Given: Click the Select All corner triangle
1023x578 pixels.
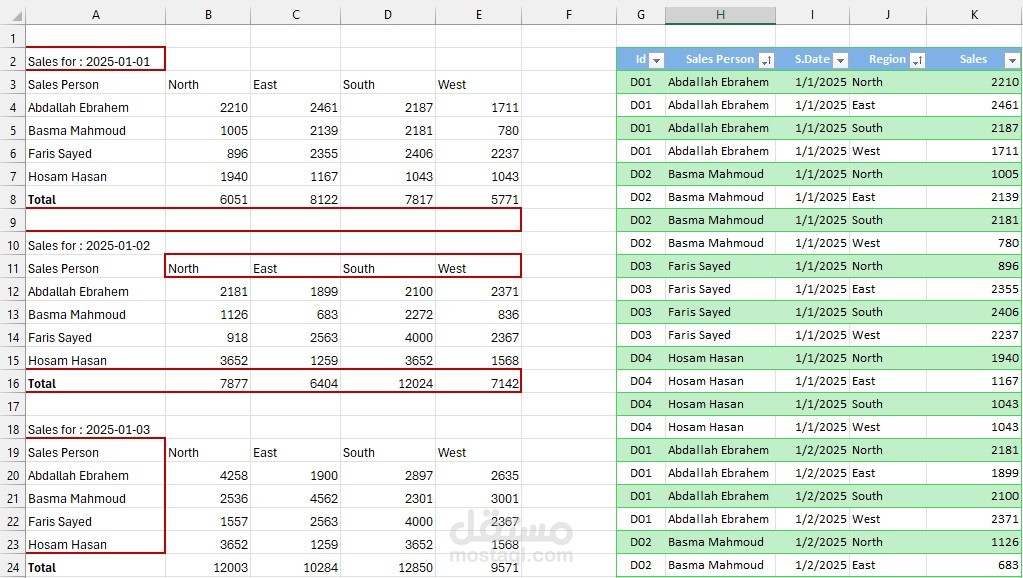Looking at the screenshot, I should [x=17, y=16].
